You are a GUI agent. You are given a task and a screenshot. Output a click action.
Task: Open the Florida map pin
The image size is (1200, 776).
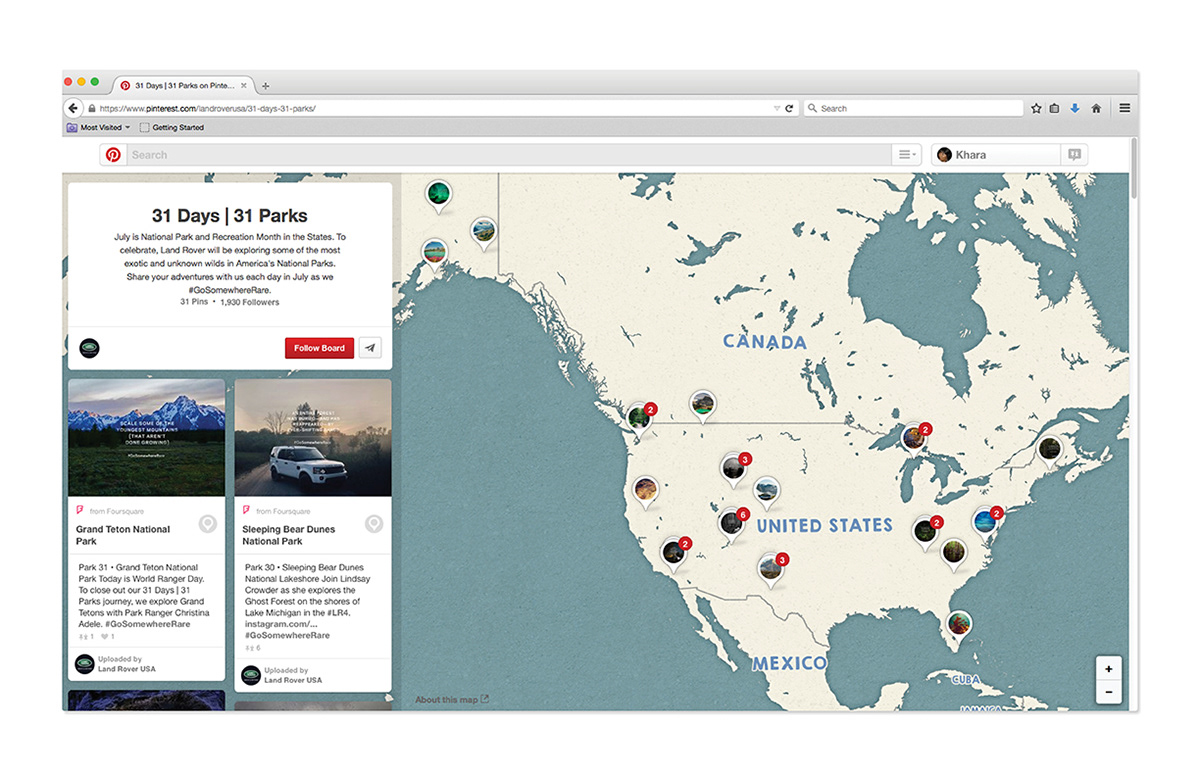point(959,625)
